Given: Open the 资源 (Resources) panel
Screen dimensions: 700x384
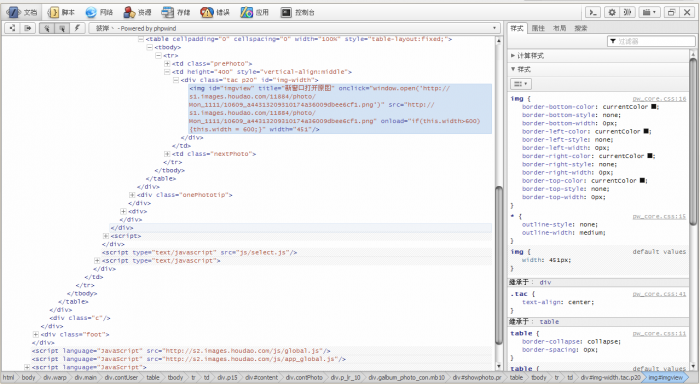Looking at the screenshot, I should click(x=138, y=13).
